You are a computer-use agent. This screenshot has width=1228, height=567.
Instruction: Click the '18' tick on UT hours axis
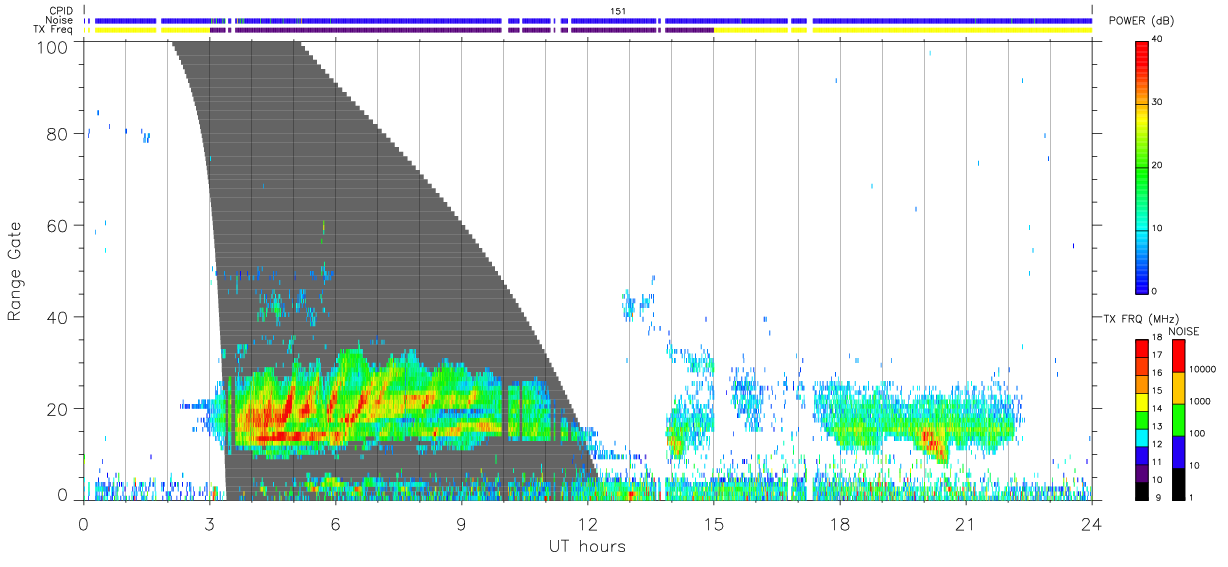(839, 523)
